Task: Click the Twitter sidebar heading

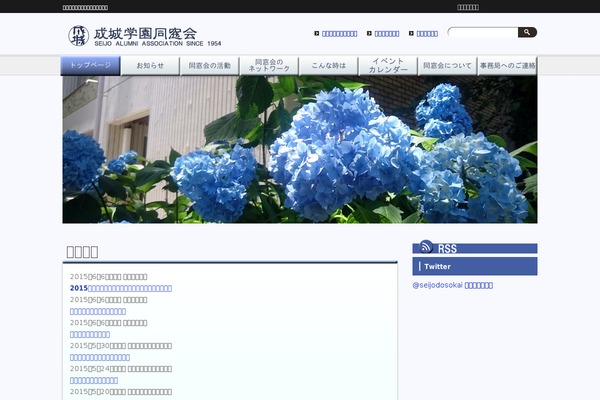Action: [474, 266]
